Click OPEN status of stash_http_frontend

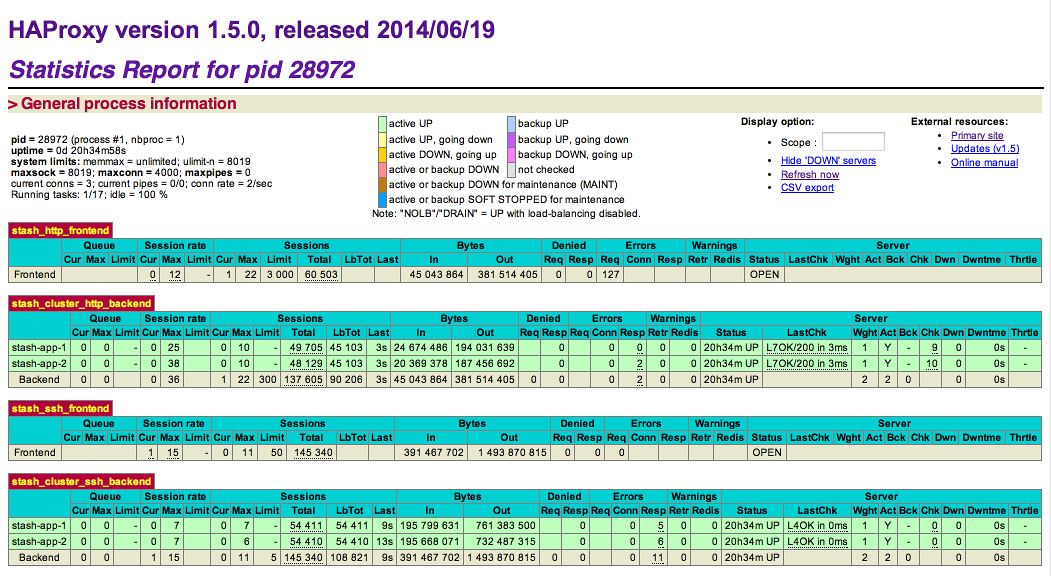[765, 274]
